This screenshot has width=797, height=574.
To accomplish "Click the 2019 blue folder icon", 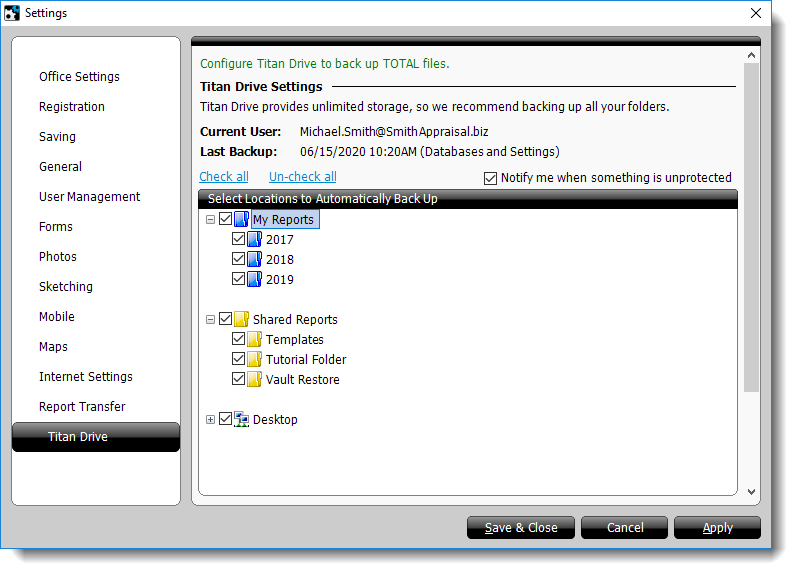I will point(254,280).
